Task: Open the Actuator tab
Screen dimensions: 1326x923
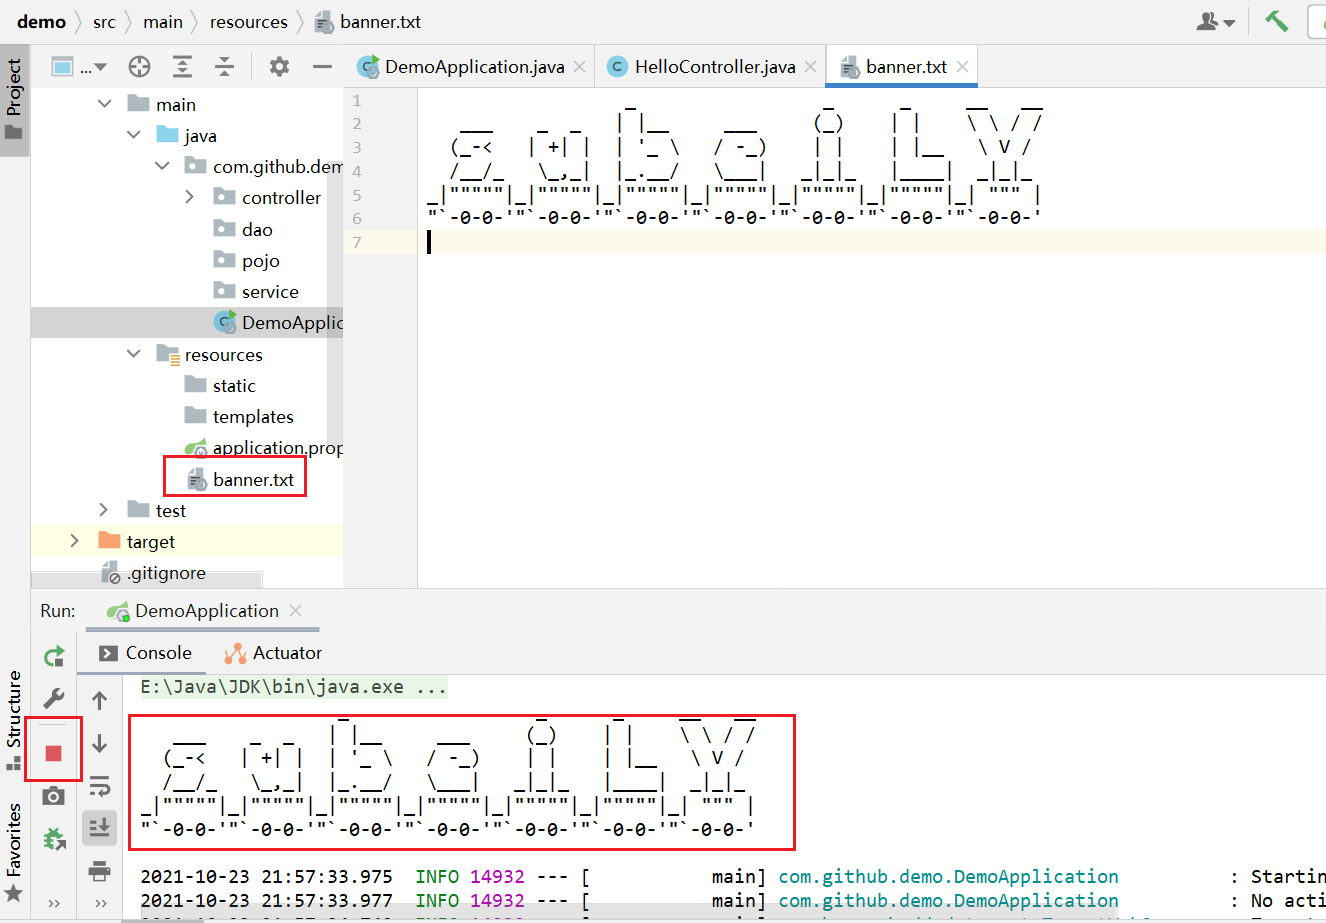Action: pyautogui.click(x=273, y=653)
